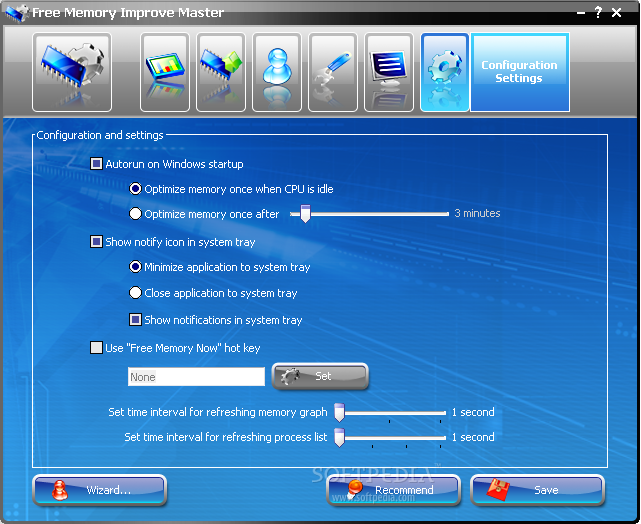The width and height of the screenshot is (641, 524).
Task: Click the optimize-after minutes slider thumb
Action: pos(305,214)
